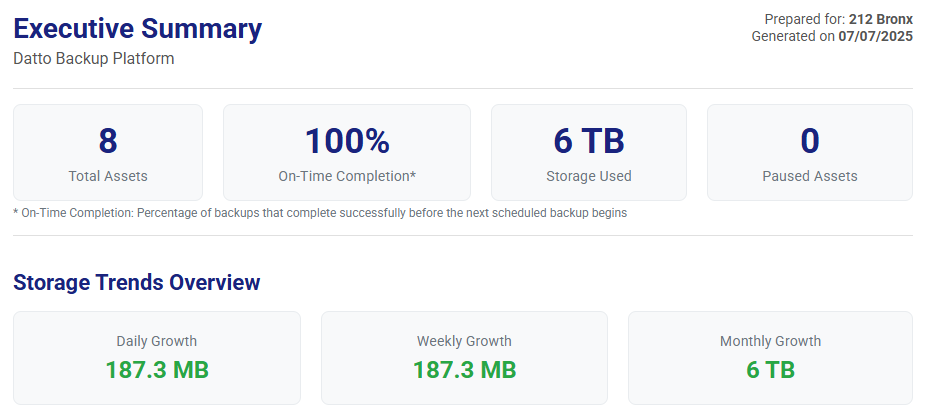936x420 pixels.
Task: Click the Total Assets label
Action: (108, 176)
